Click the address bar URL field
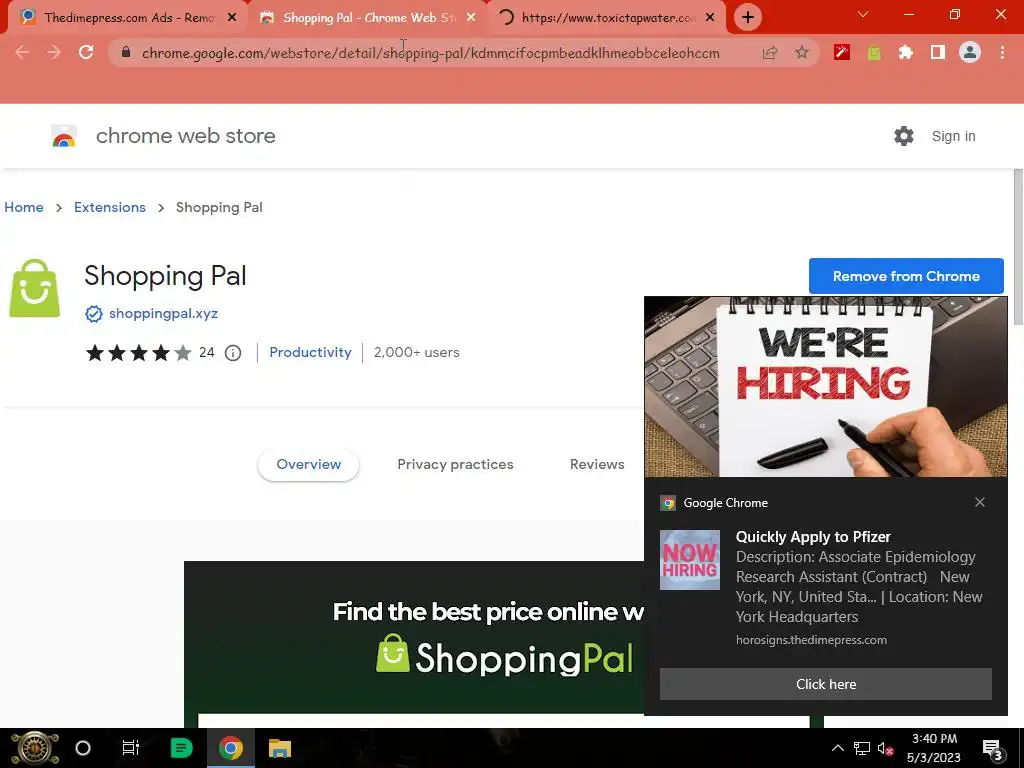Image resolution: width=1024 pixels, height=768 pixels. pyautogui.click(x=431, y=53)
